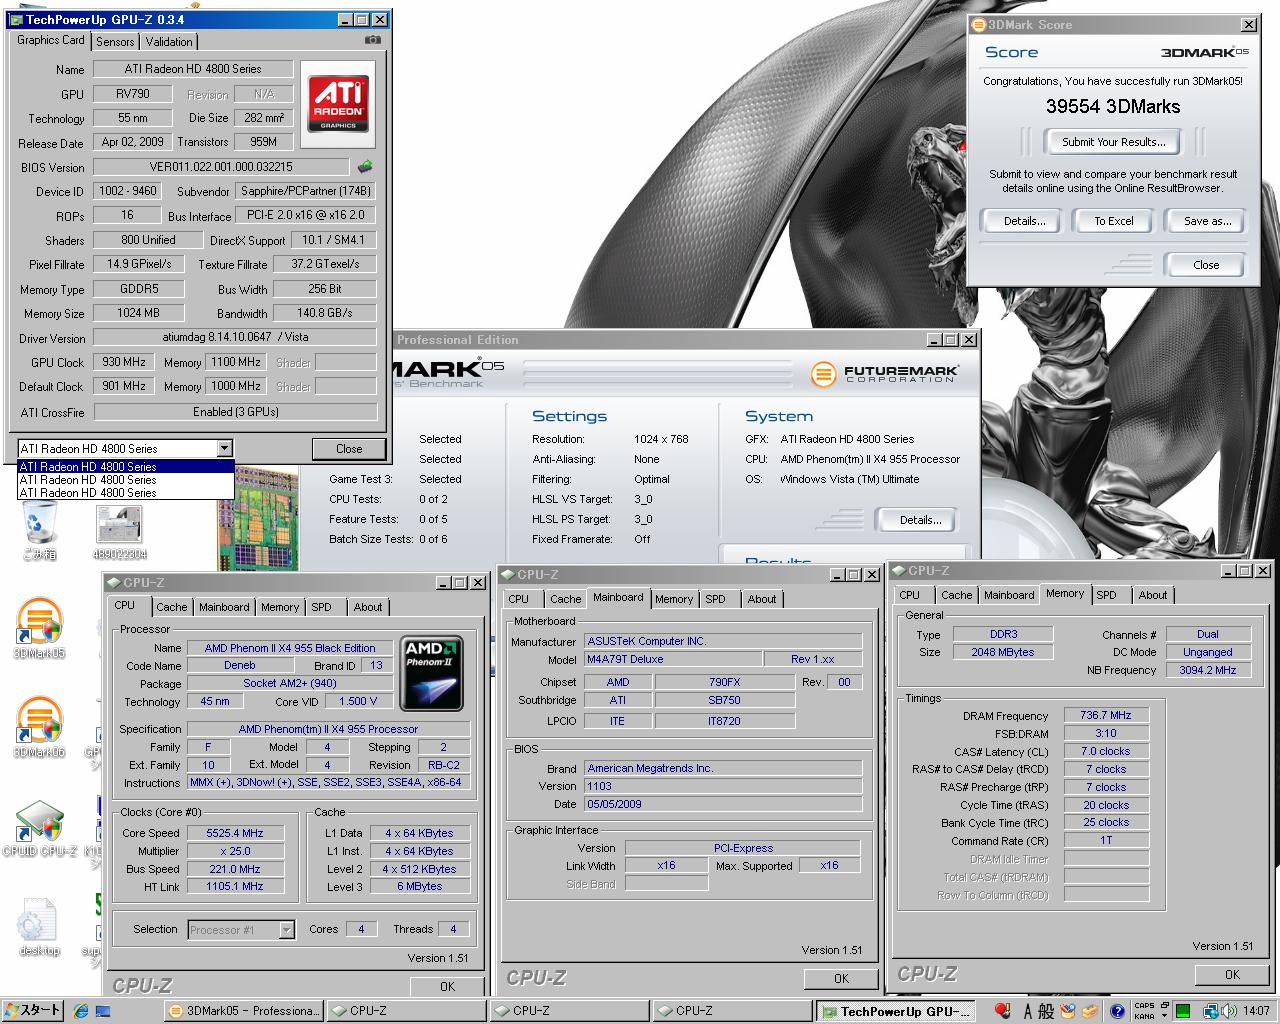Click the IME conversion mode 般 icon
The height and width of the screenshot is (1024, 1280).
[1046, 1011]
